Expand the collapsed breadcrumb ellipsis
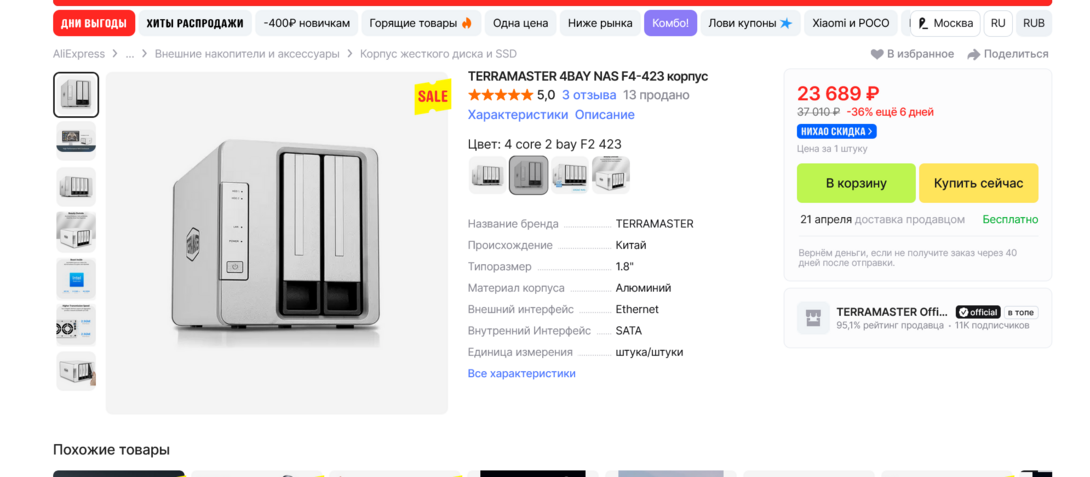This screenshot has width=1090, height=477. 130,54
